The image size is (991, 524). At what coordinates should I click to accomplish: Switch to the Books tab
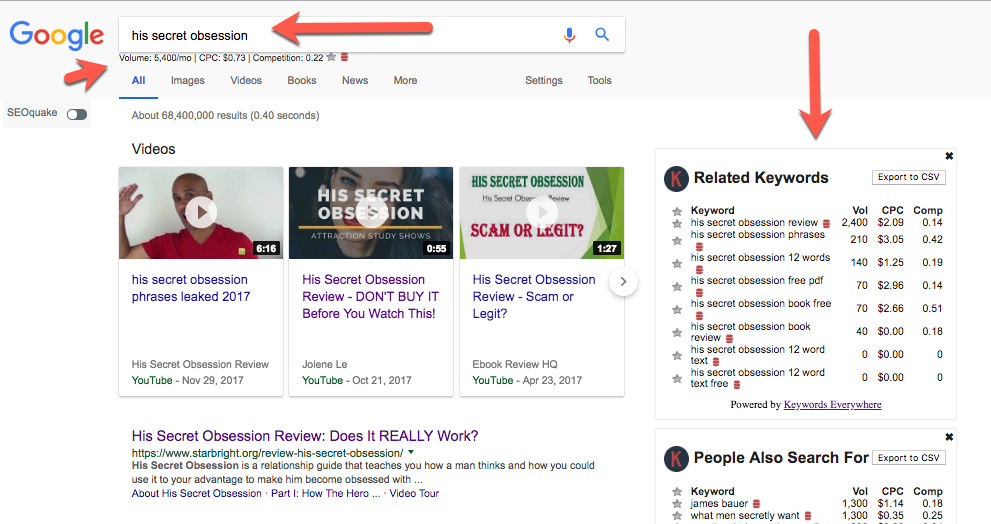point(301,80)
